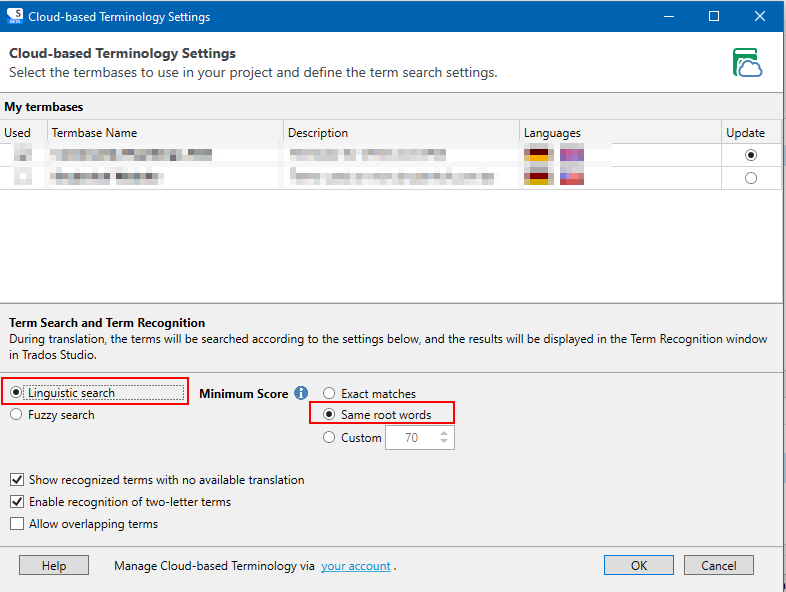The image size is (786, 592).
Task: Click the Minimum Score info icon
Action: click(301, 393)
